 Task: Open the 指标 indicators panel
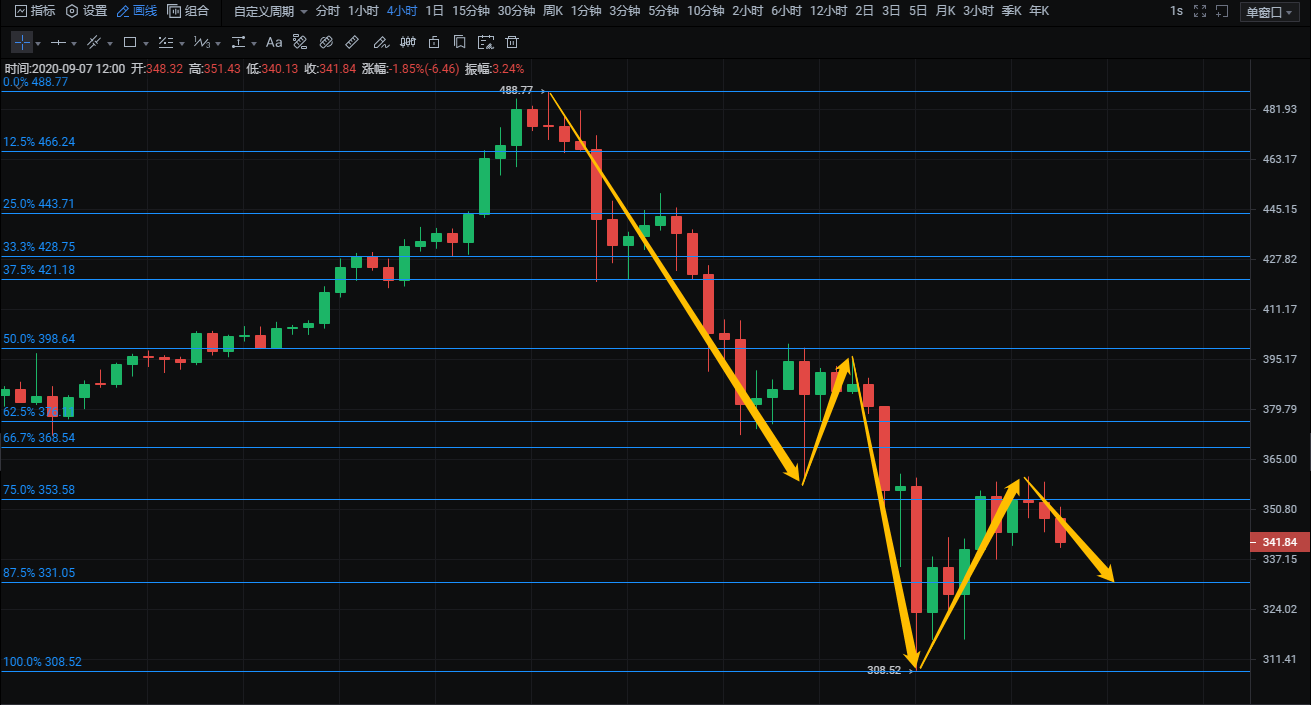35,11
